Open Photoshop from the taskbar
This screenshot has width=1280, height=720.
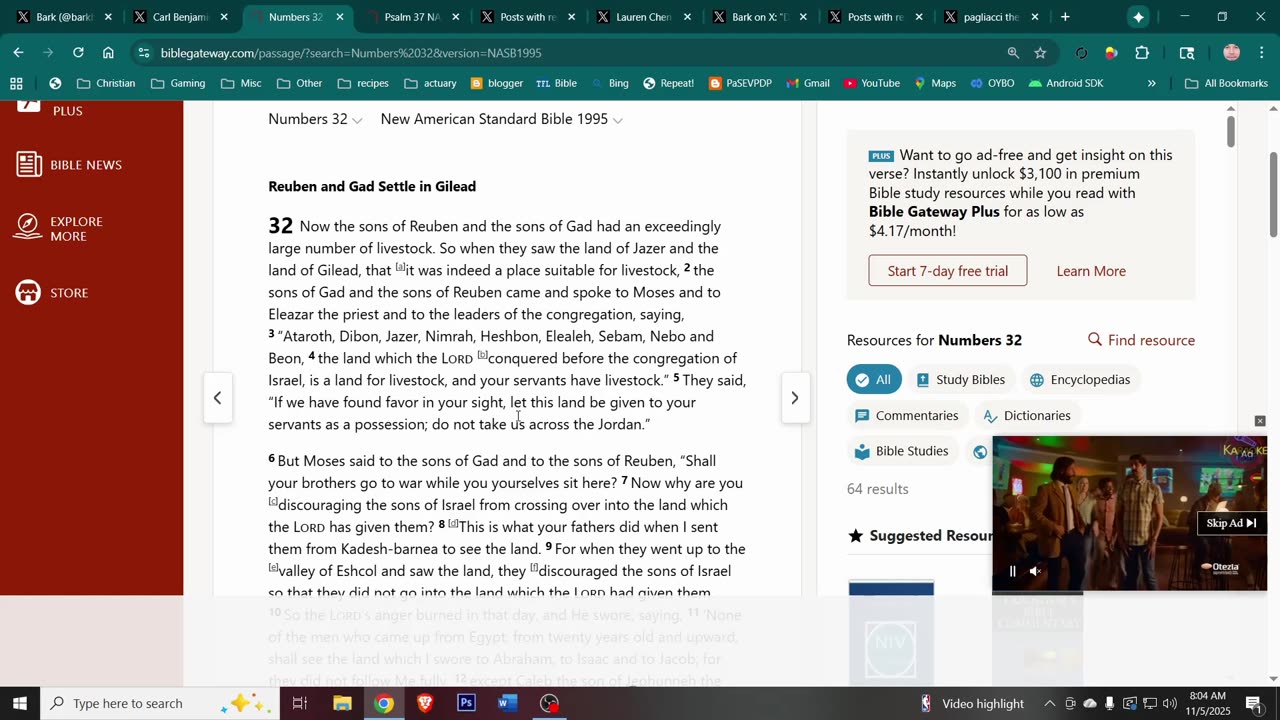[466, 703]
